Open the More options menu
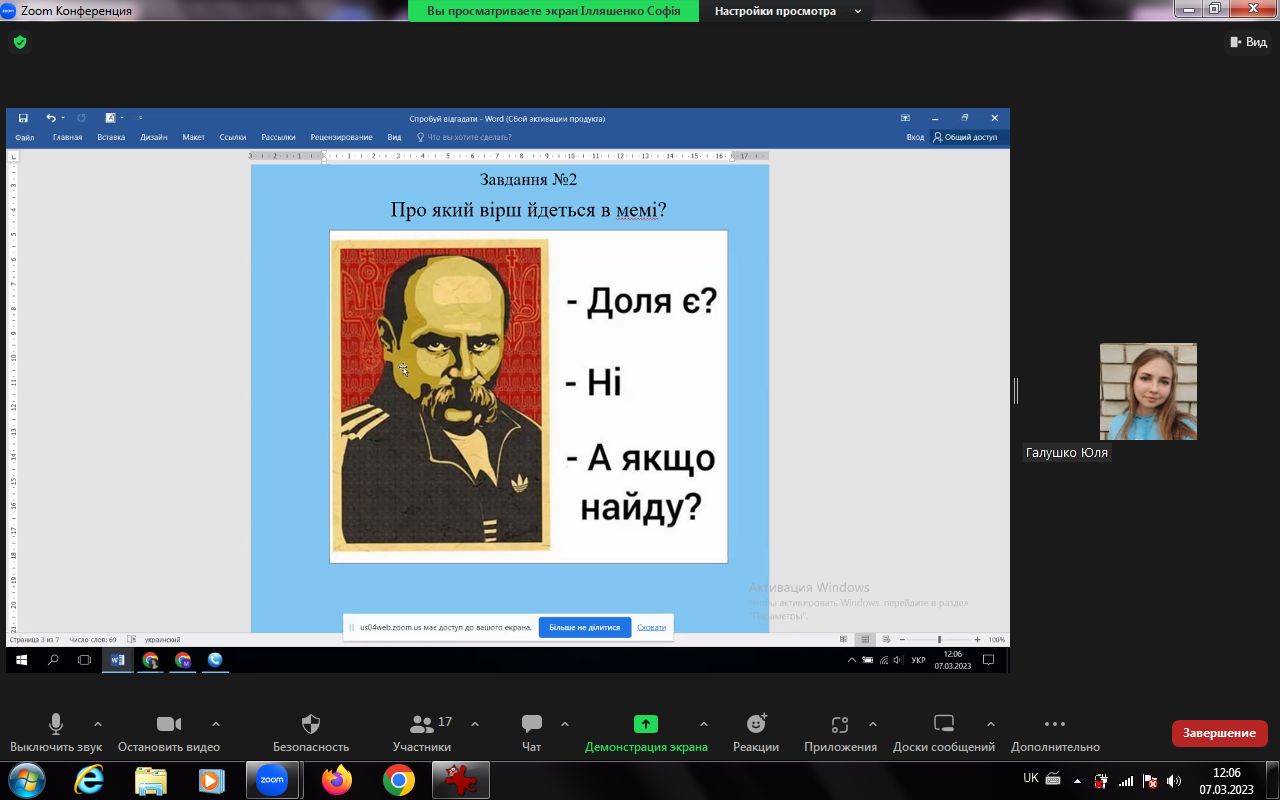Image resolution: width=1280 pixels, height=800 pixels. click(1055, 733)
